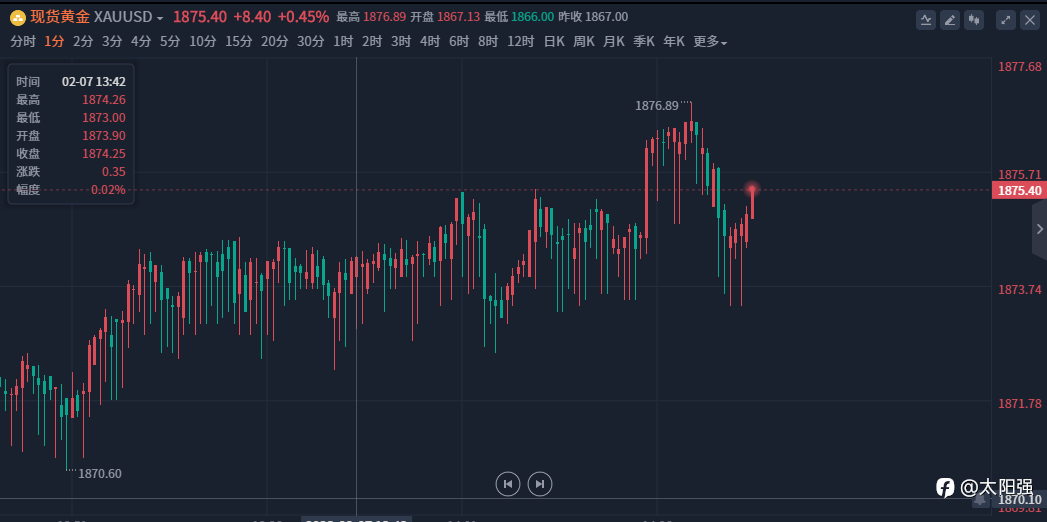The image size is (1047, 522).
Task: Step back to previous candle
Action: tap(508, 484)
